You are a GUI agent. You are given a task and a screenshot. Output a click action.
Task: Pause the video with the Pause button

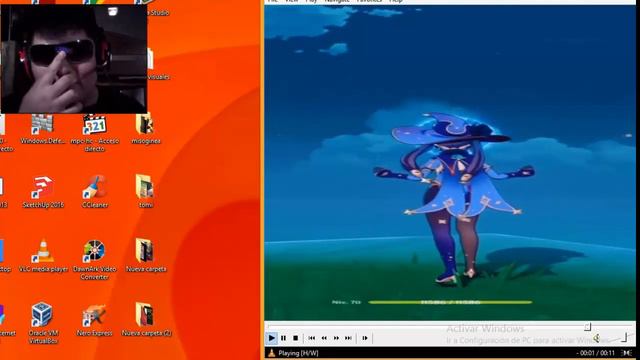pyautogui.click(x=283, y=338)
